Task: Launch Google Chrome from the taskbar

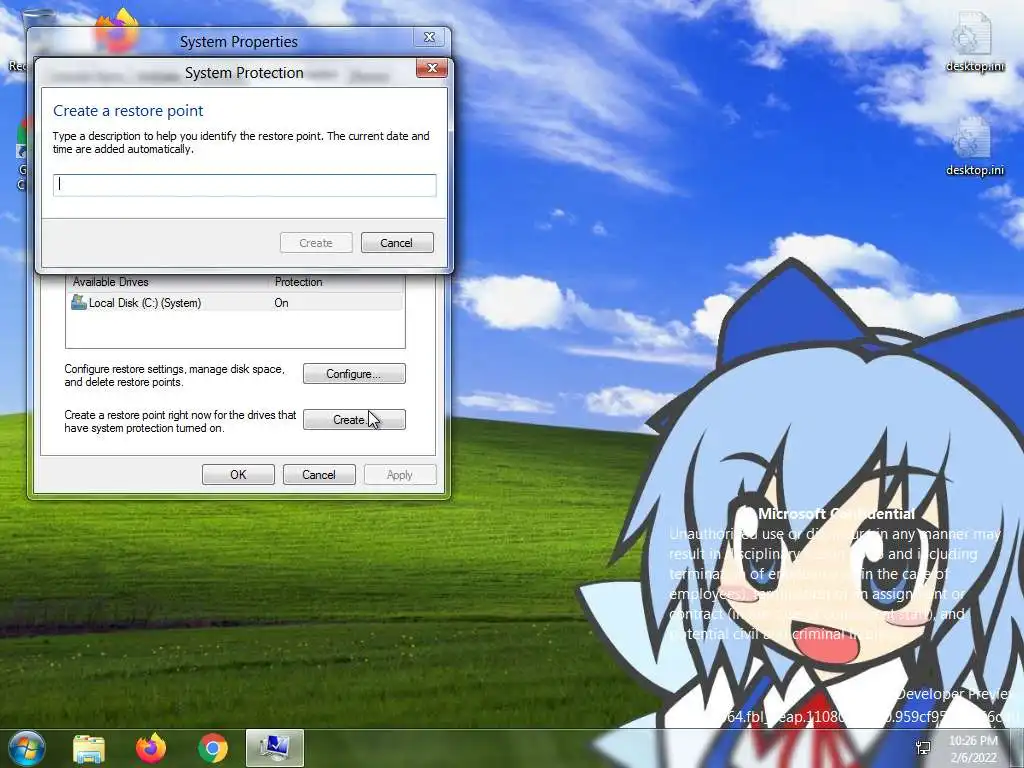Action: click(x=213, y=748)
